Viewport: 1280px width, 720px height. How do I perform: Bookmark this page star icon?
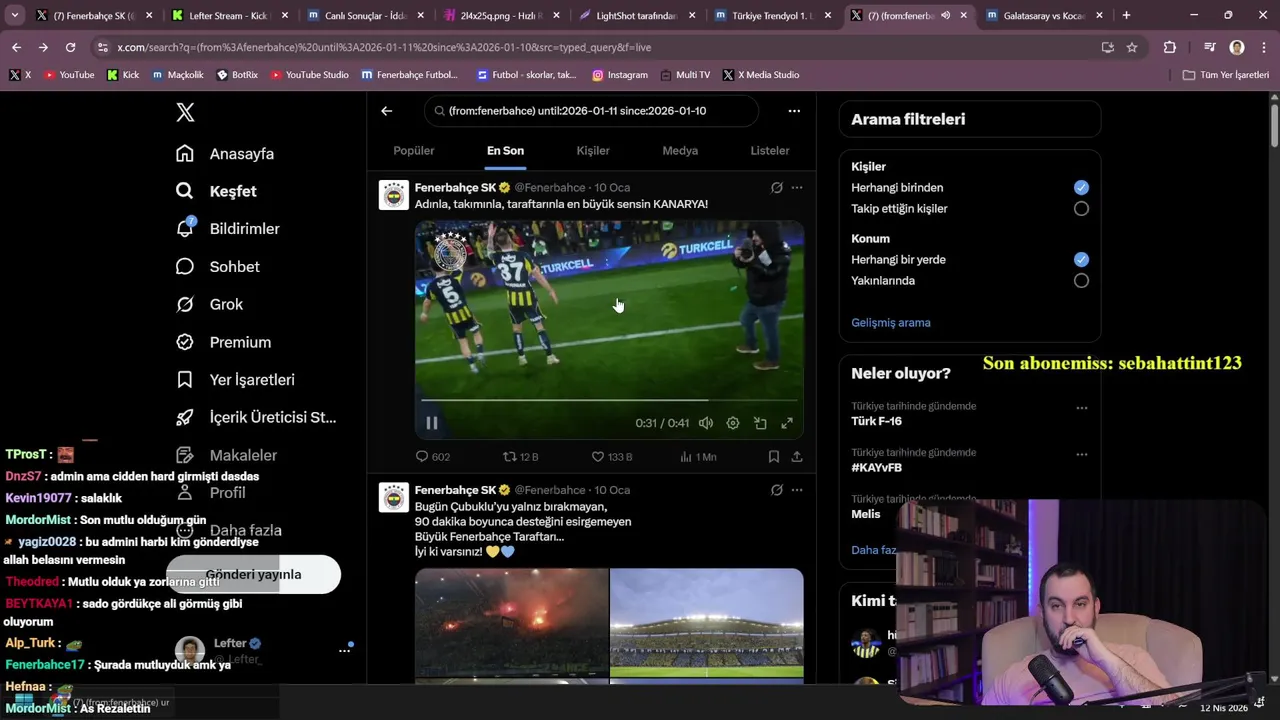[x=1132, y=47]
